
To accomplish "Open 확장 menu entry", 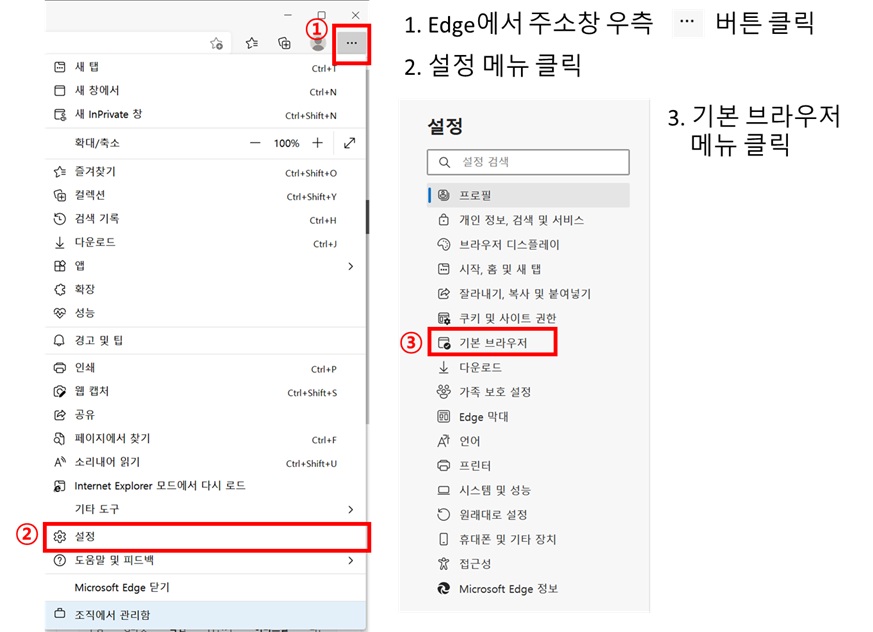I will click(x=205, y=290).
